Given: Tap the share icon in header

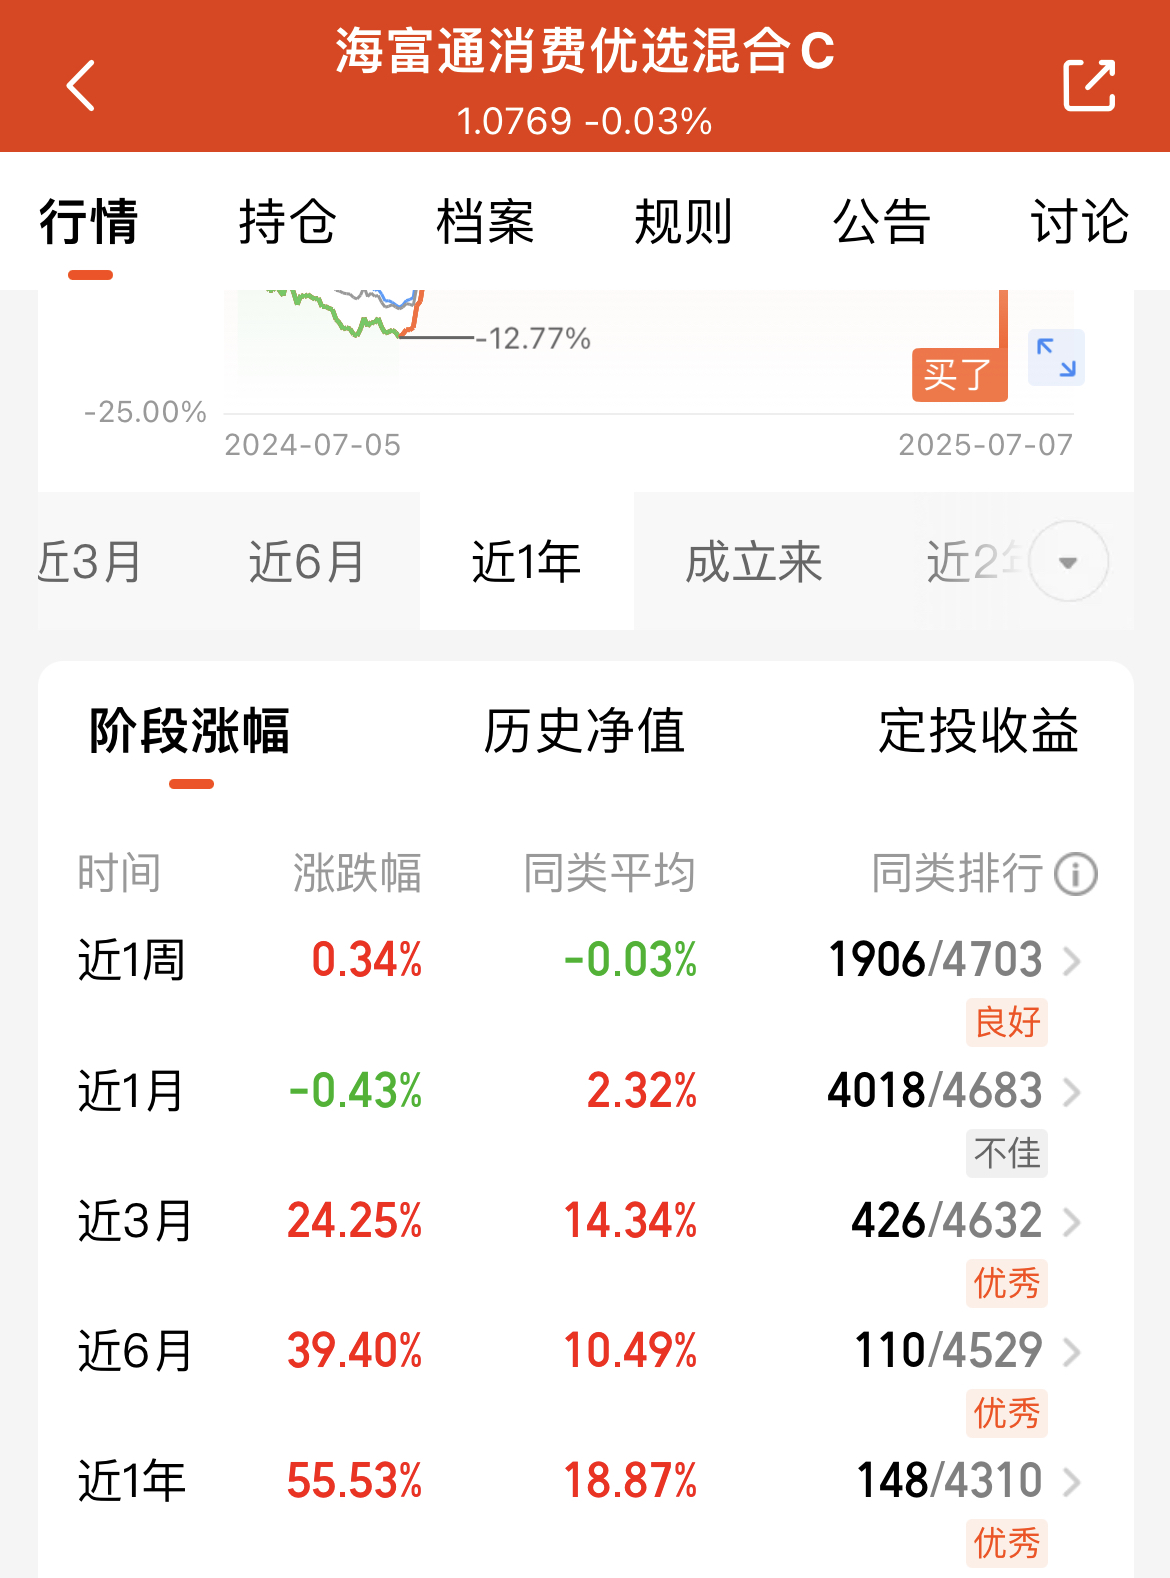Looking at the screenshot, I should point(1089,85).
